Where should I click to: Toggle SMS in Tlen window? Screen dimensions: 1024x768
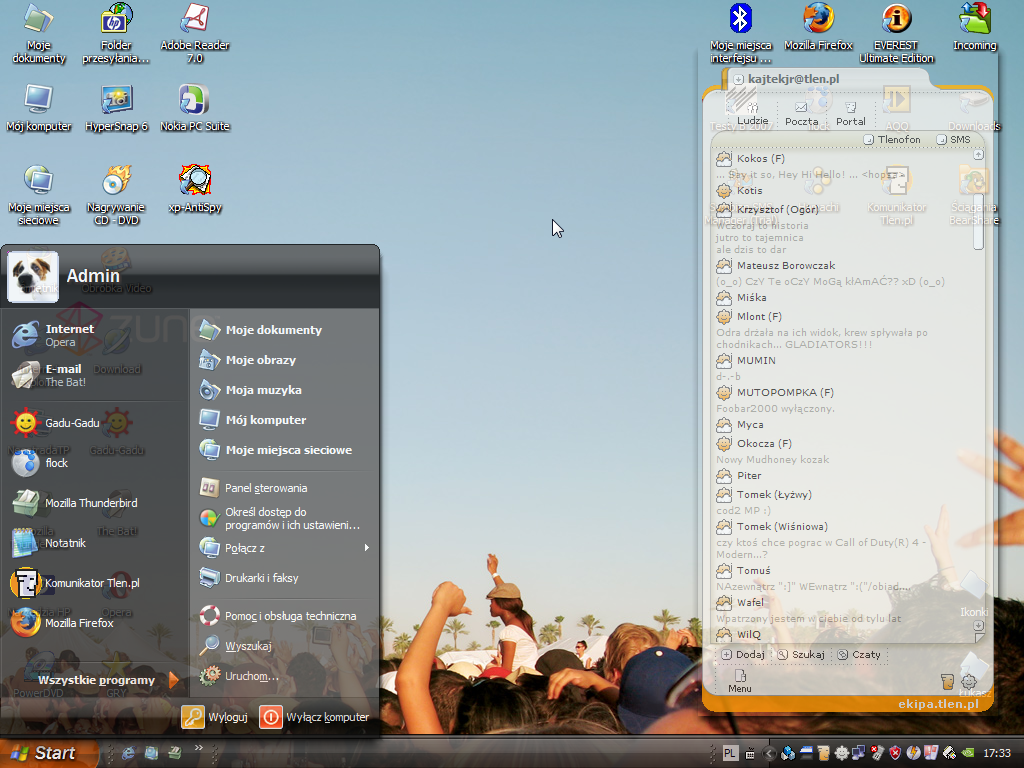[x=953, y=139]
